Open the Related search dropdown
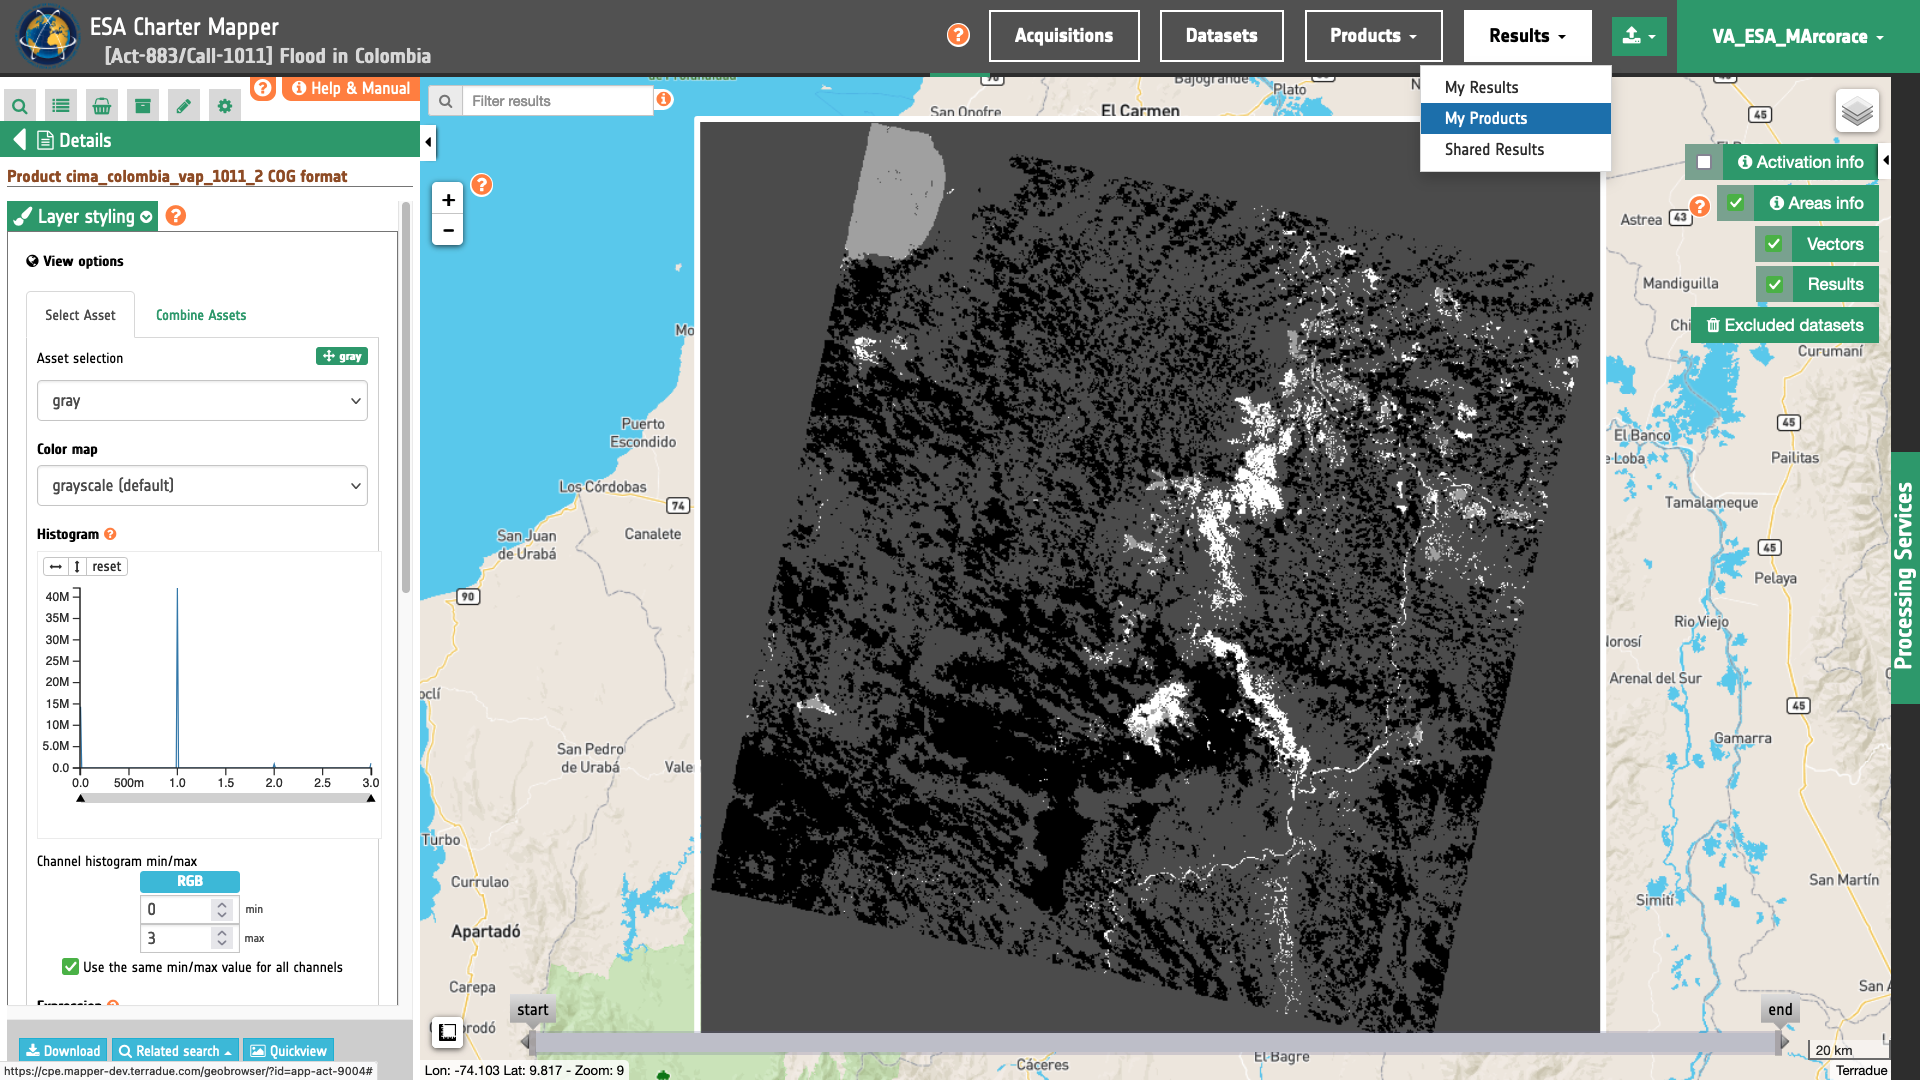The image size is (1920, 1080). pyautogui.click(x=175, y=1051)
